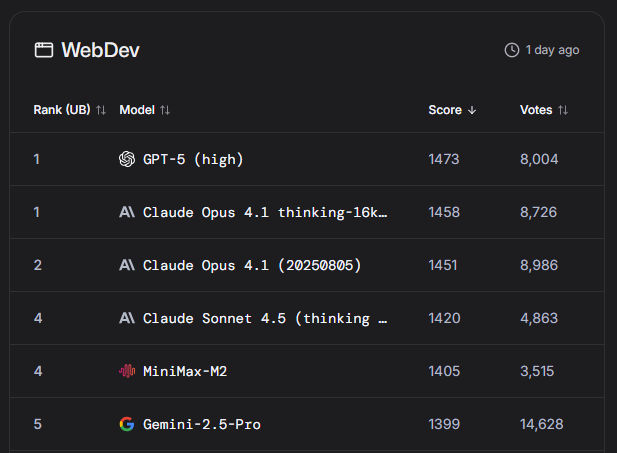This screenshot has height=453, width=617.
Task: Select votes value 14,628
Action: [x=541, y=424]
